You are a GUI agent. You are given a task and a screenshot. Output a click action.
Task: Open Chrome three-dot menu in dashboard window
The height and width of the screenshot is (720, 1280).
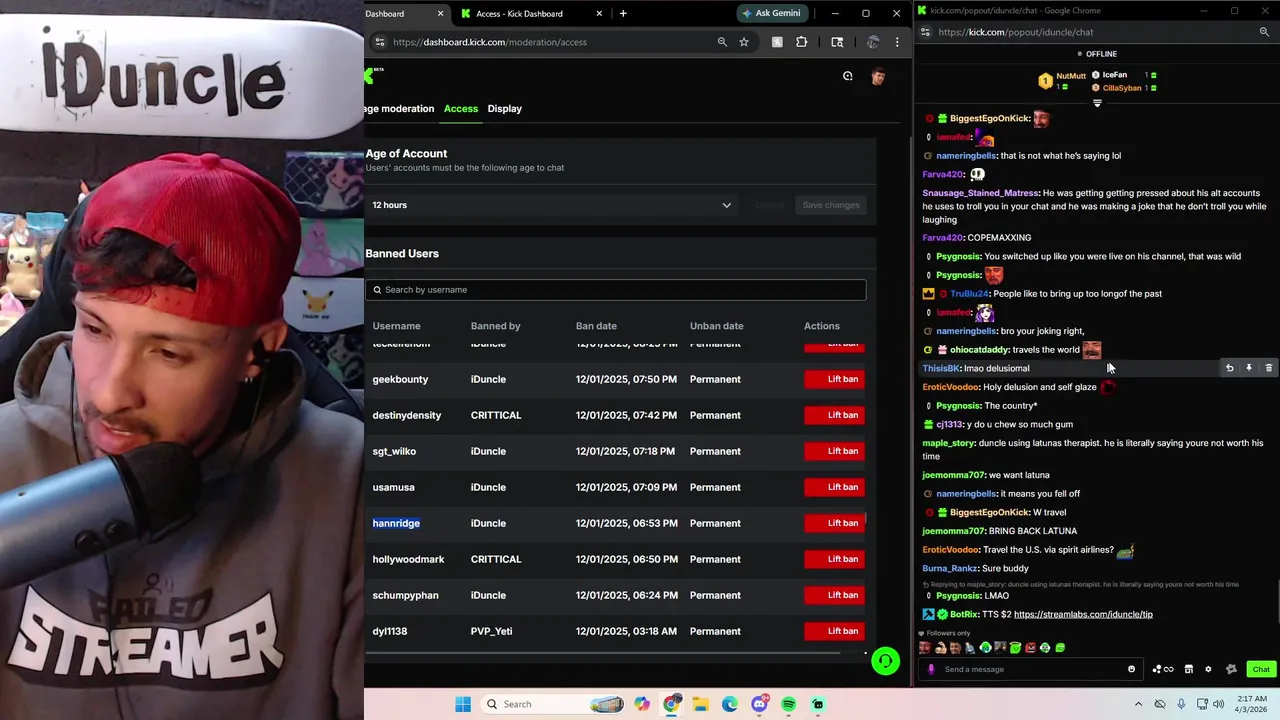(x=897, y=42)
